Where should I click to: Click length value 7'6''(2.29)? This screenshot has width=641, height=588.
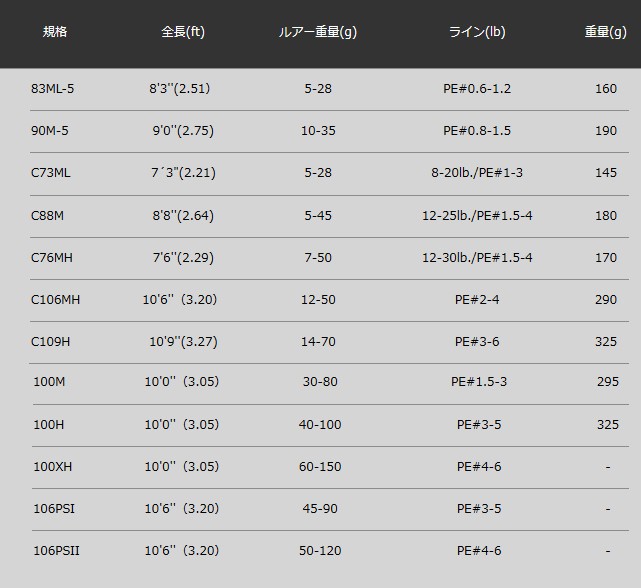(183, 258)
